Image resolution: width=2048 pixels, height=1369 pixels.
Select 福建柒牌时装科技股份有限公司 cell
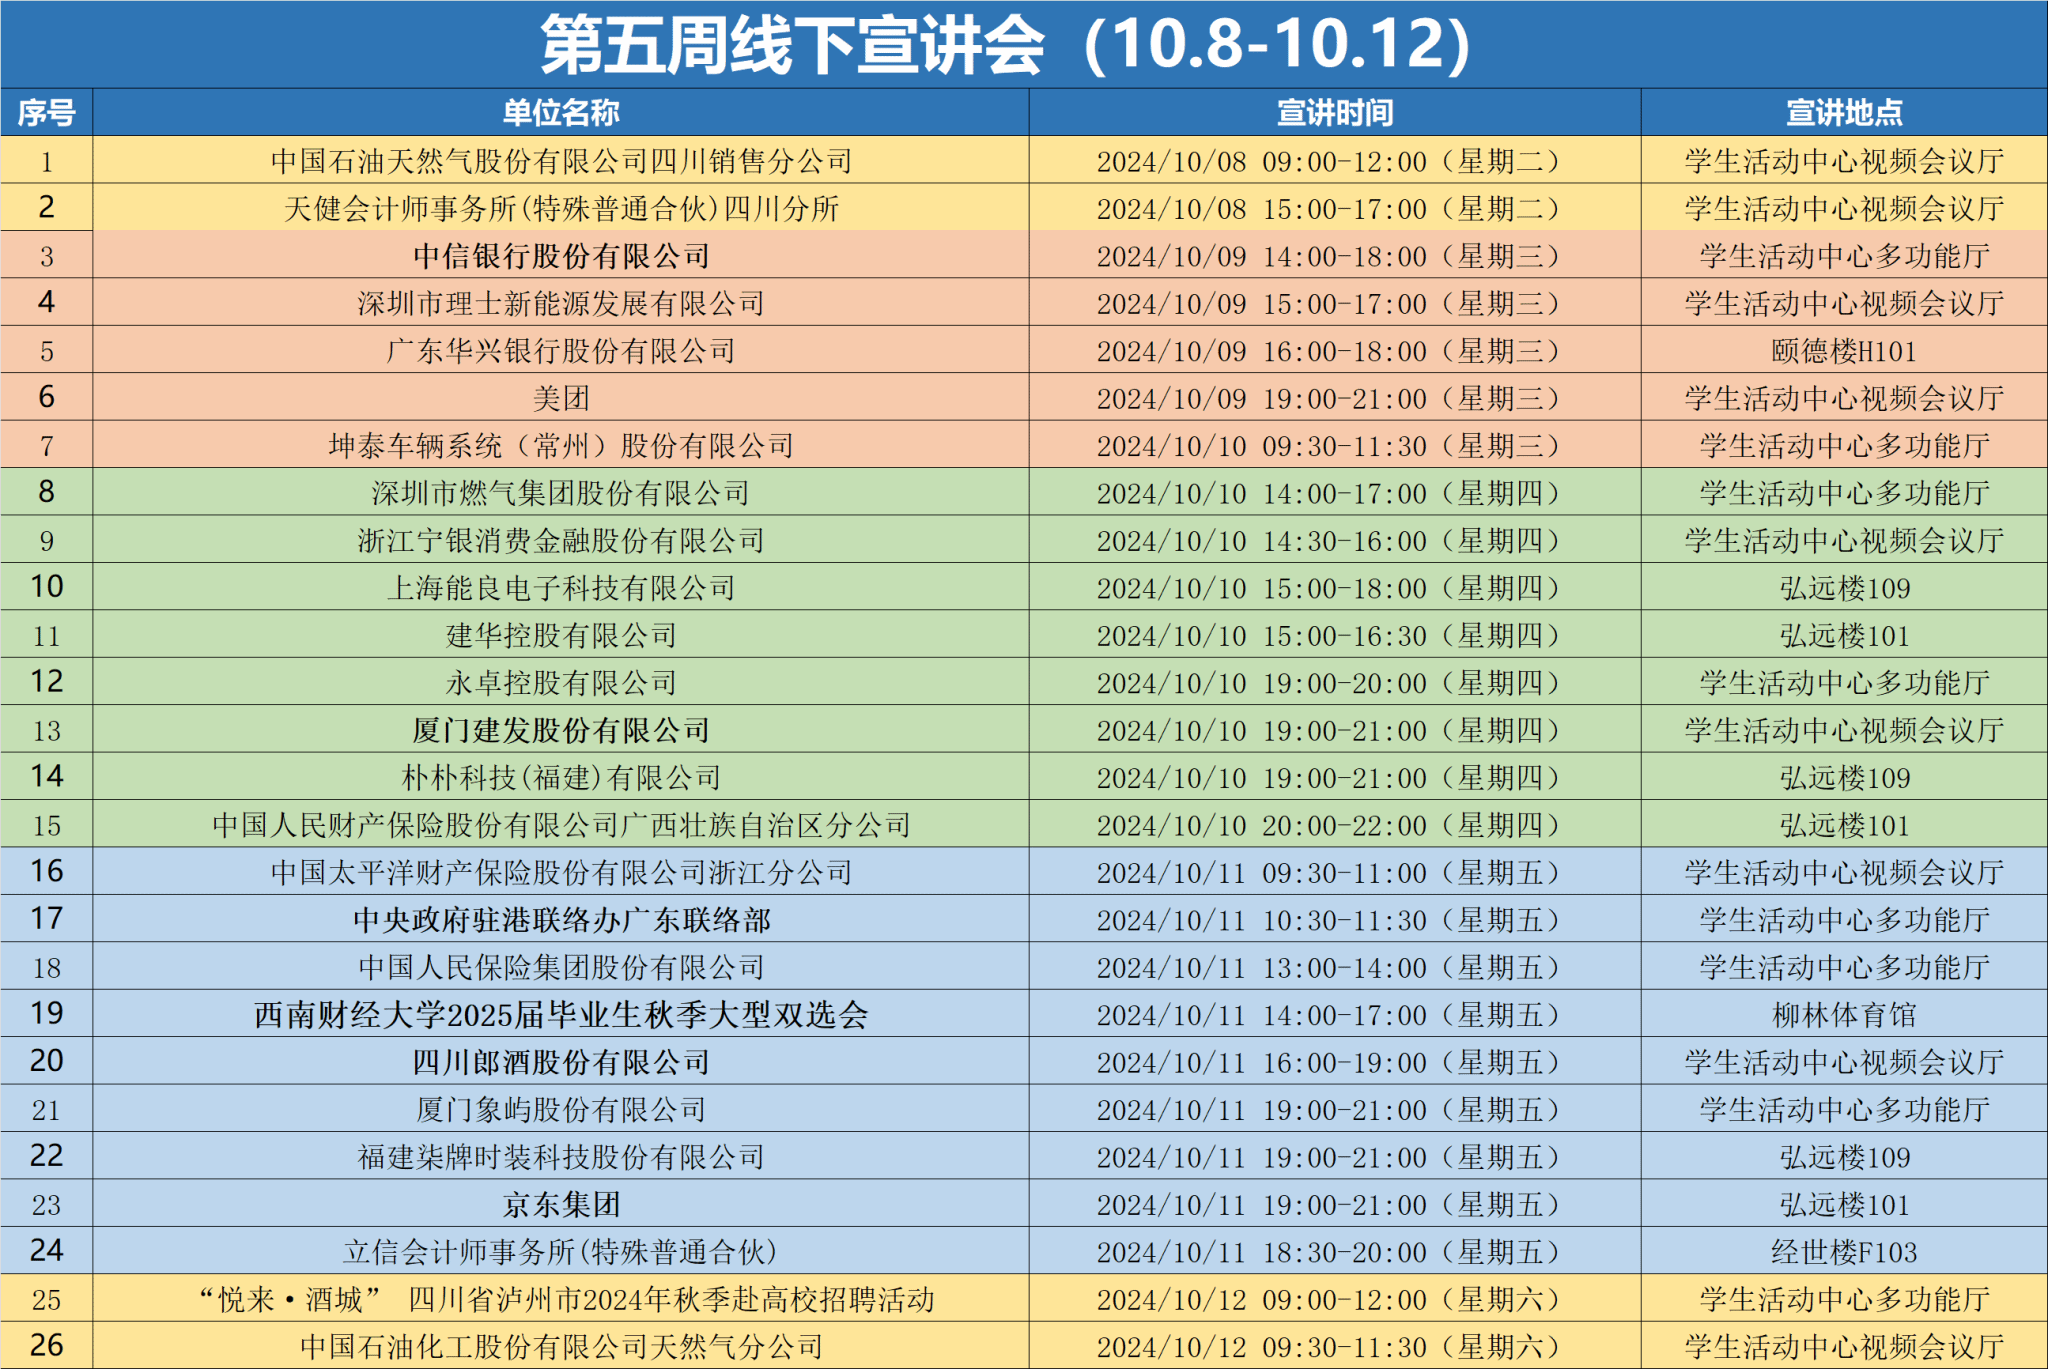pyautogui.click(x=561, y=1157)
